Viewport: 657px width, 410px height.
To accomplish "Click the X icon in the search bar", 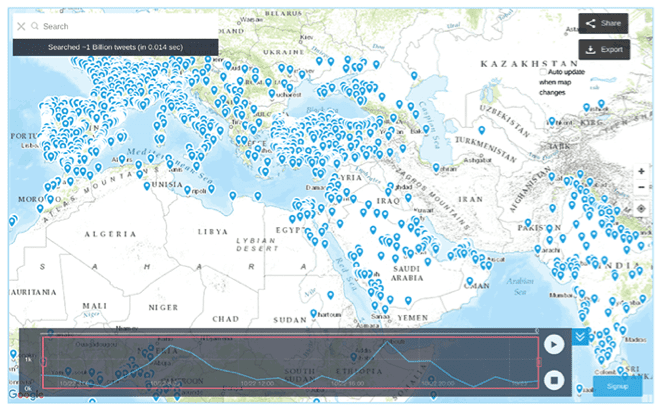I will tap(21, 26).
